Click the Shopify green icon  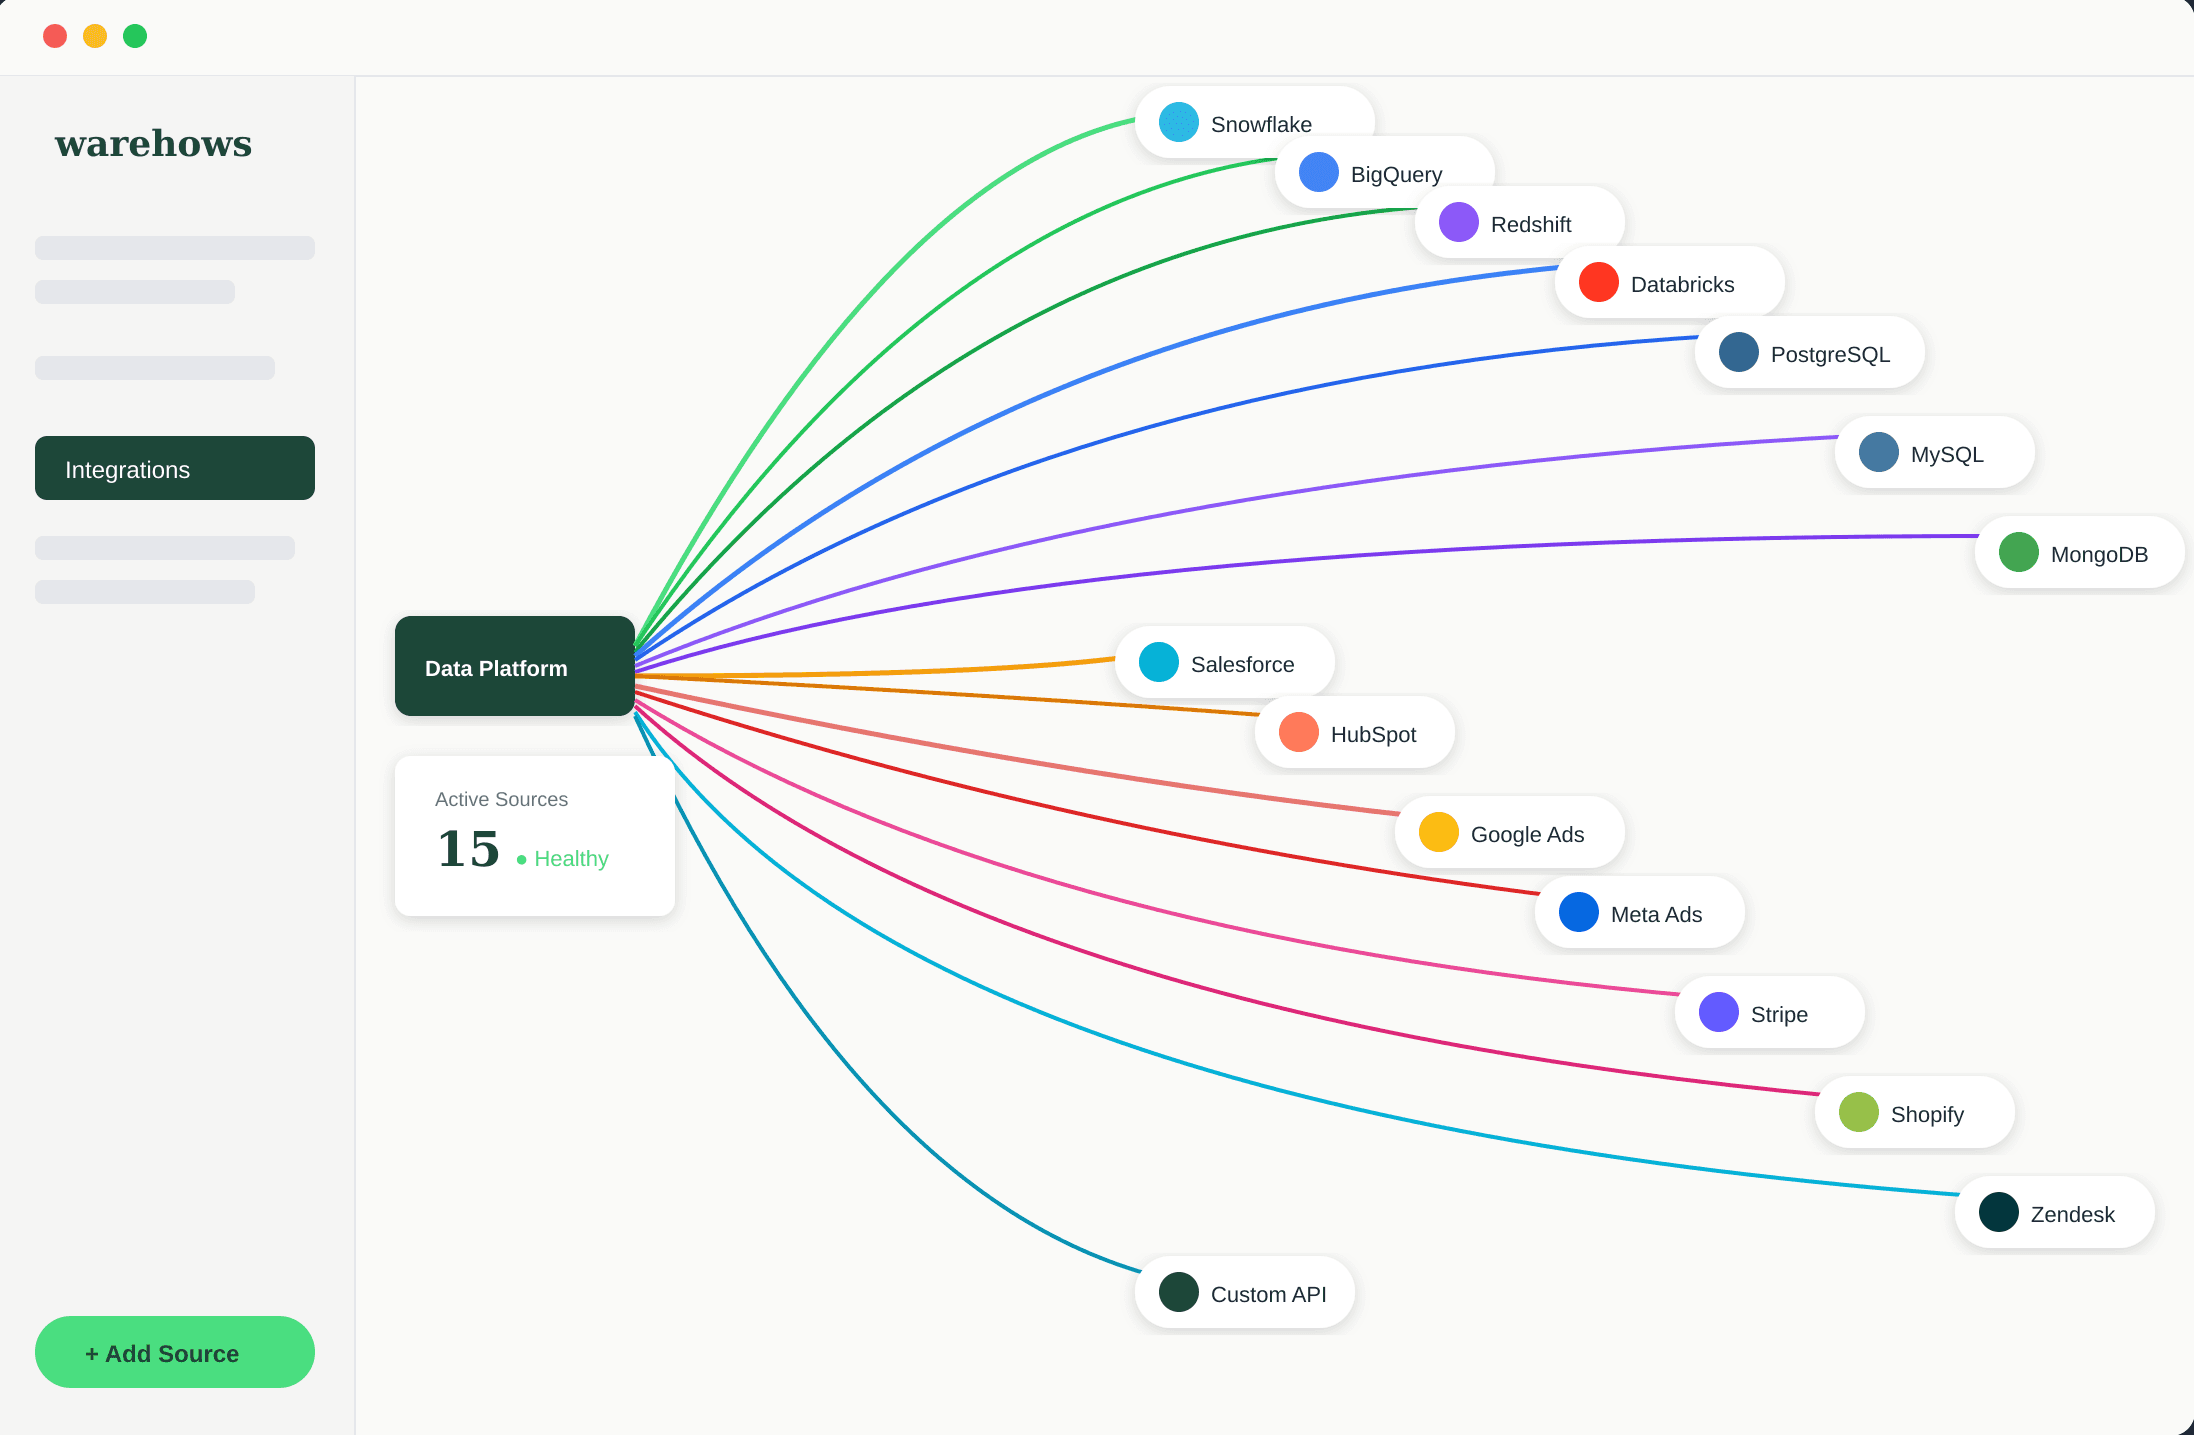(1858, 1113)
